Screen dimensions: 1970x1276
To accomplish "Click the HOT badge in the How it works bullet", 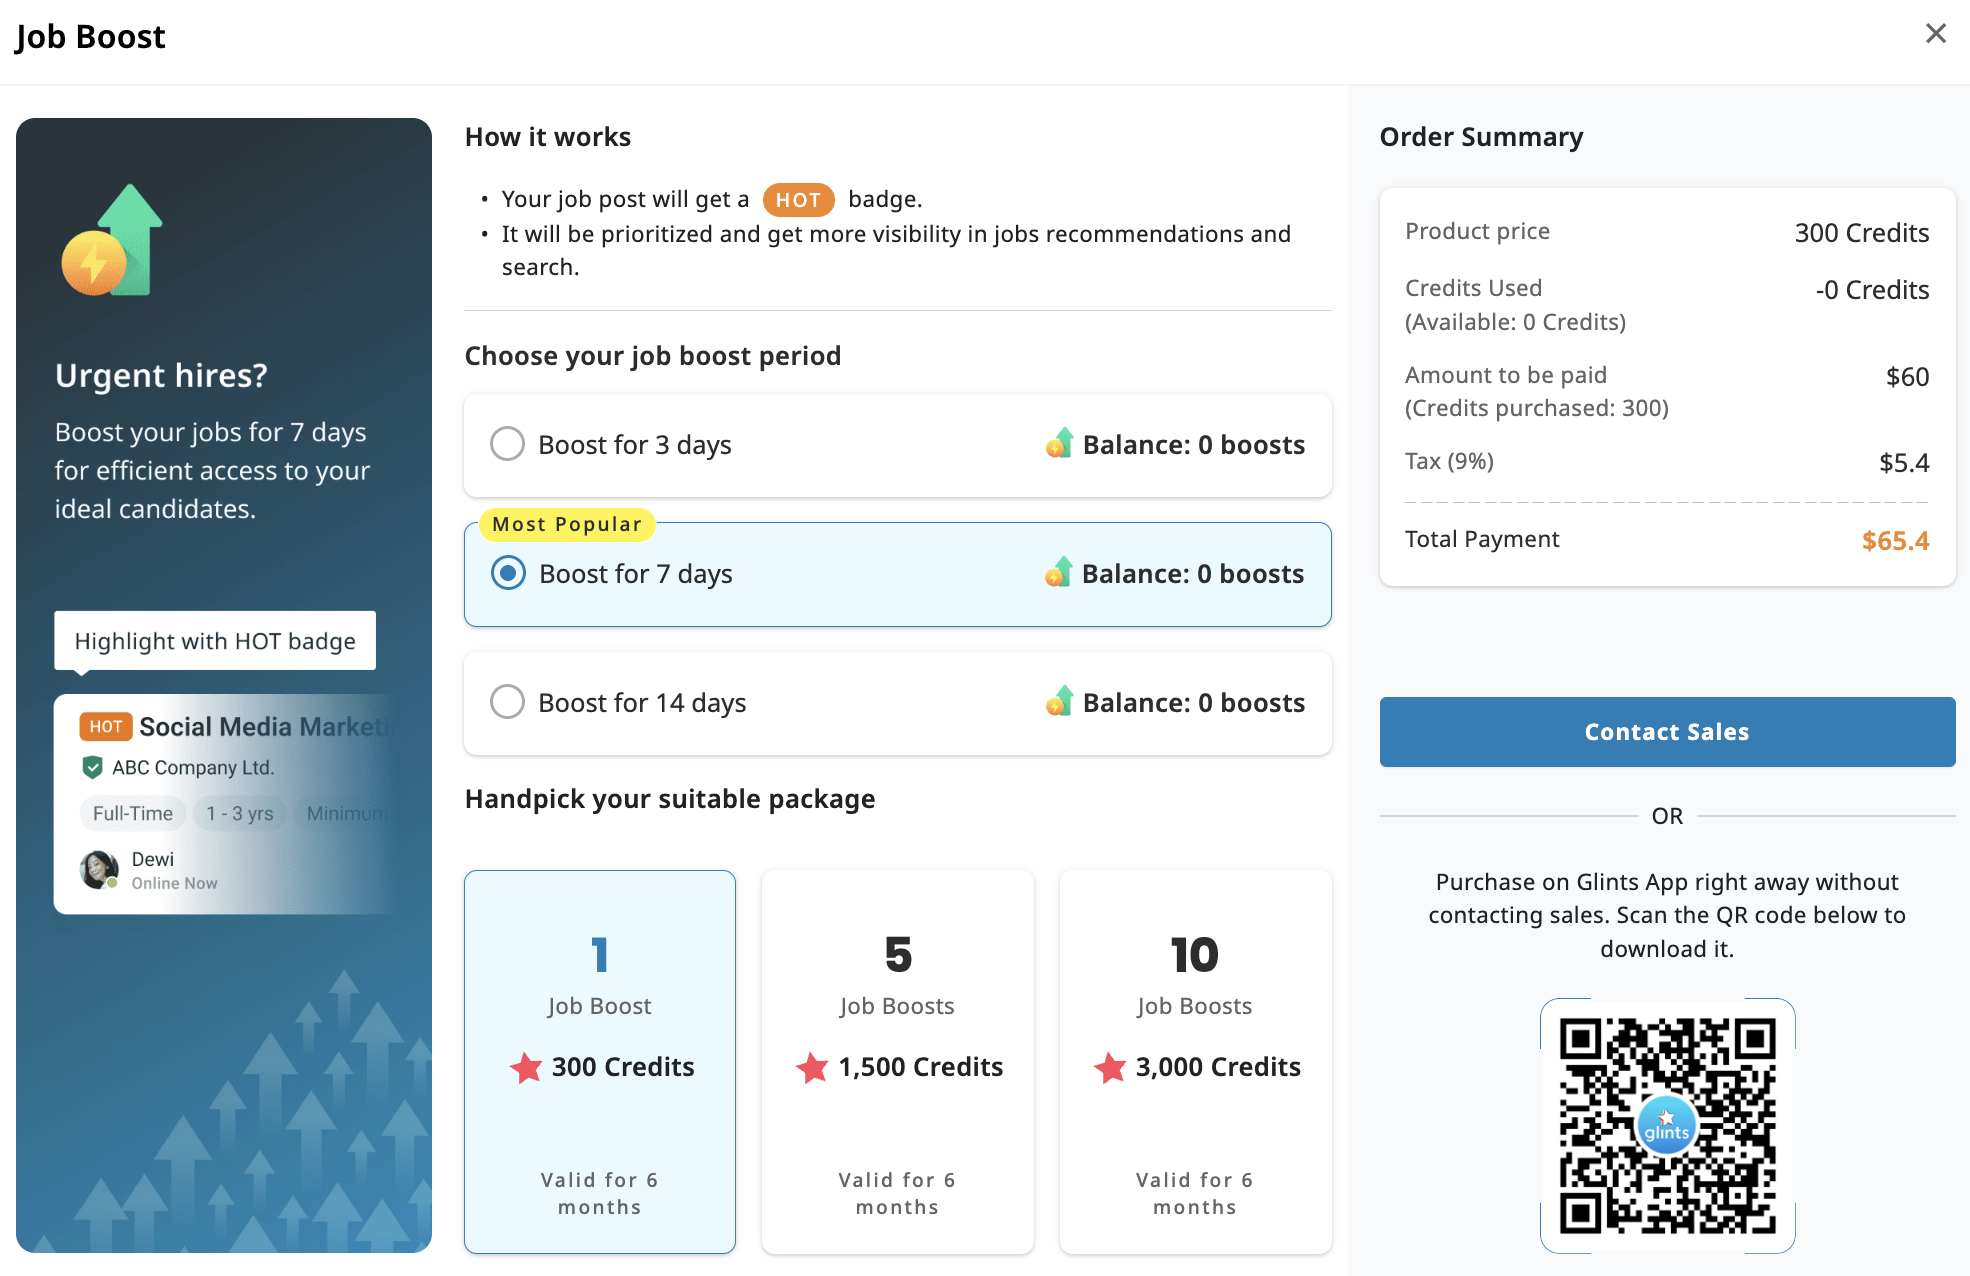I will [x=798, y=199].
